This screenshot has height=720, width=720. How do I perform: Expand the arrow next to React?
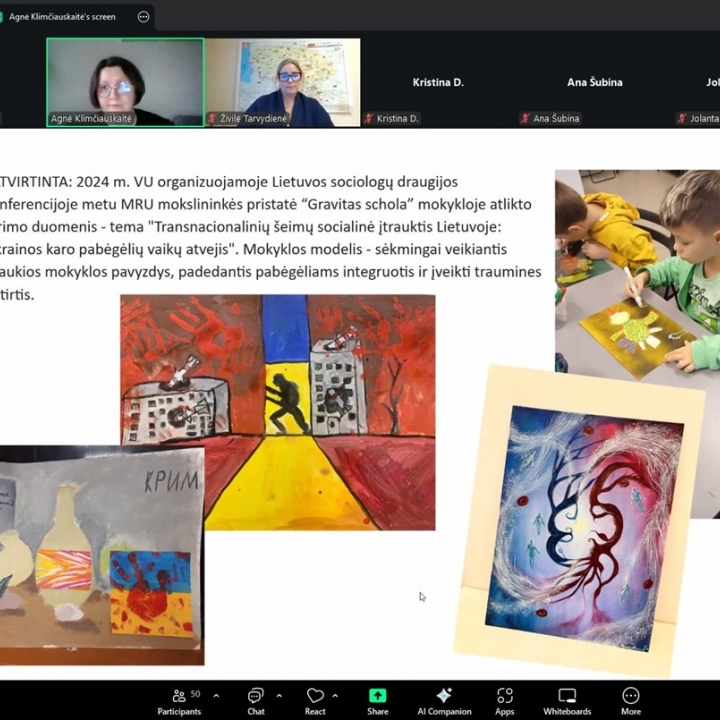click(x=335, y=695)
